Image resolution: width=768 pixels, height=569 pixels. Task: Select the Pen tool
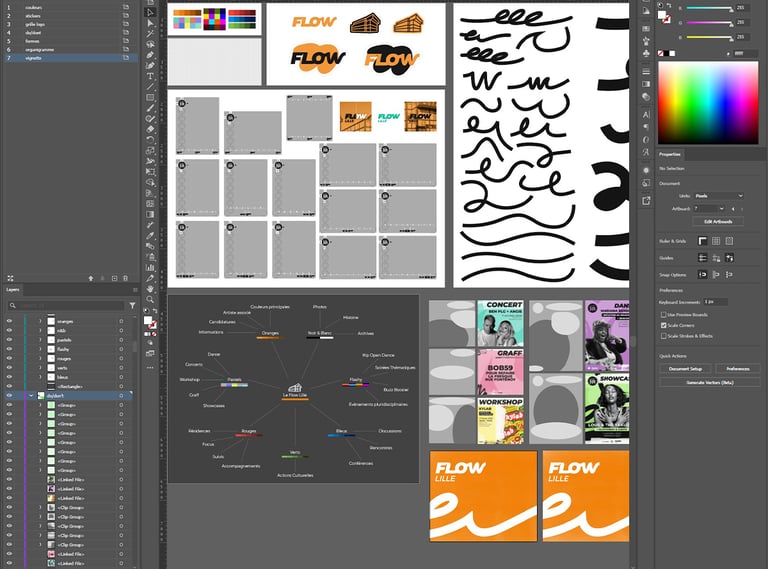(150, 55)
